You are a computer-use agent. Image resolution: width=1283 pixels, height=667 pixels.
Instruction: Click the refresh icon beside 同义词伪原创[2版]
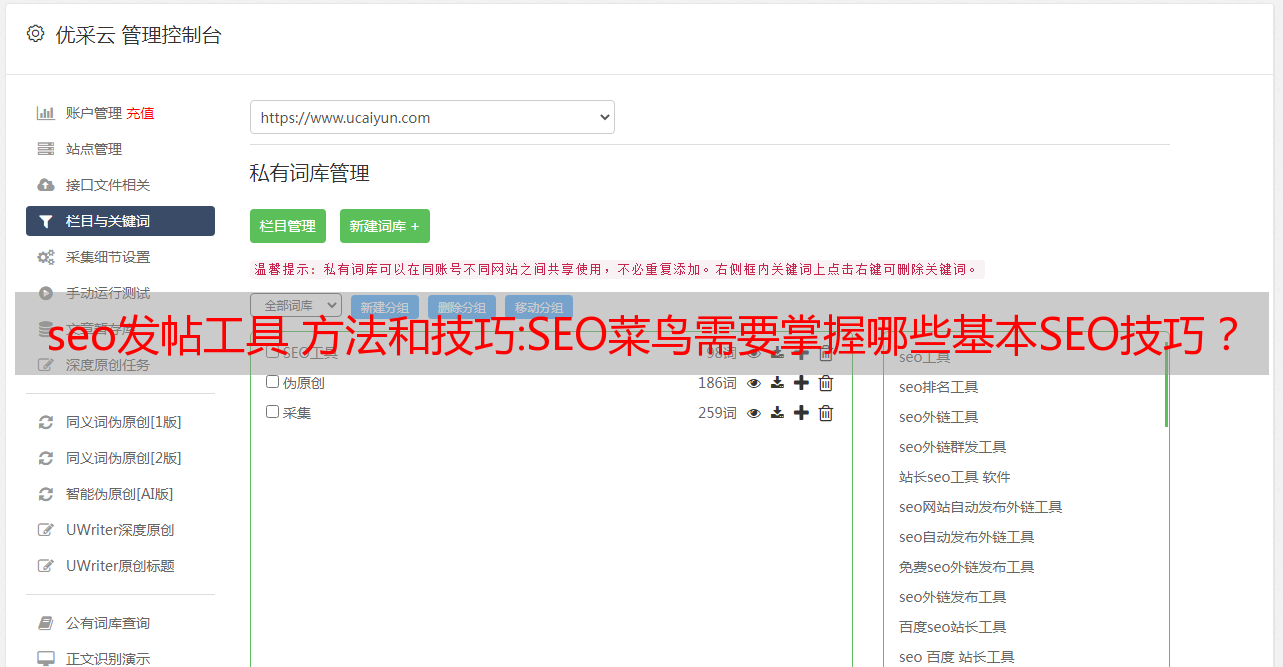pyautogui.click(x=45, y=458)
